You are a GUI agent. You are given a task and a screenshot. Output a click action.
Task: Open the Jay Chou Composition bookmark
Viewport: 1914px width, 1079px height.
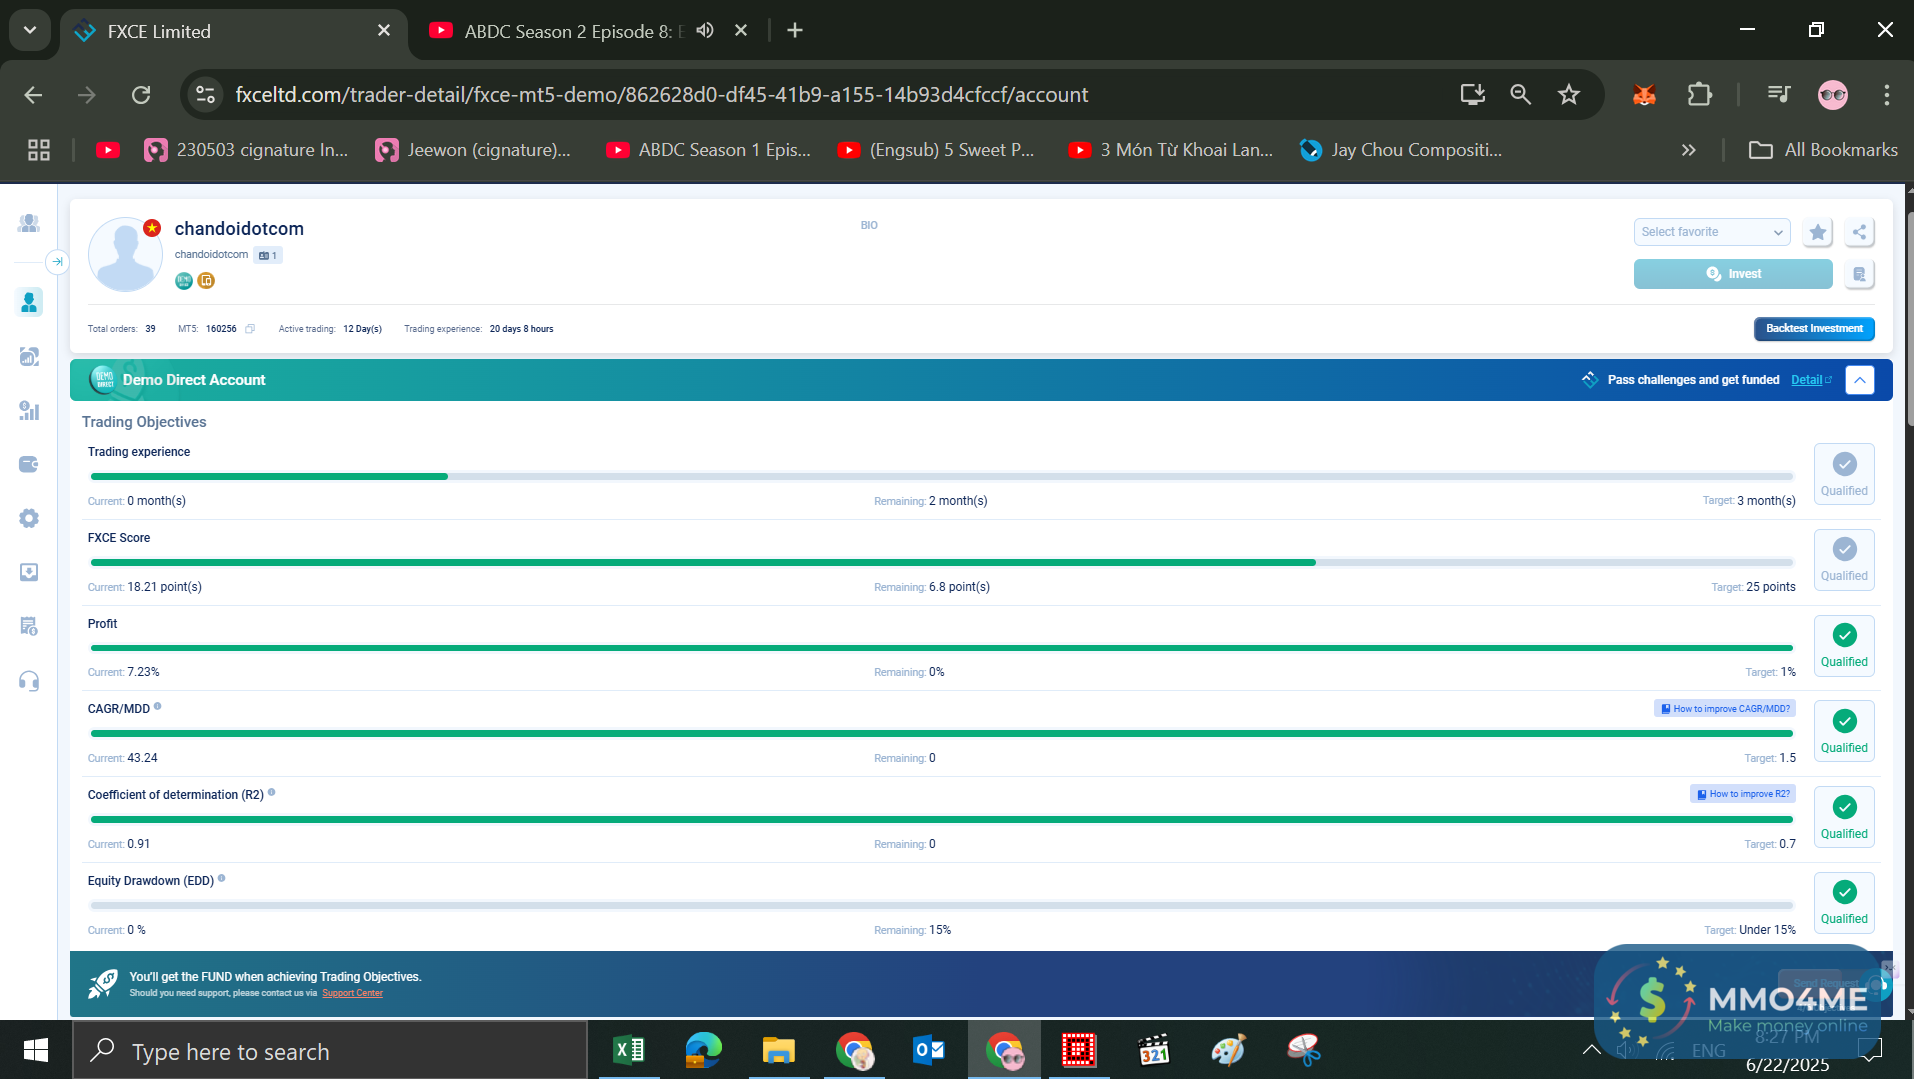click(1401, 150)
